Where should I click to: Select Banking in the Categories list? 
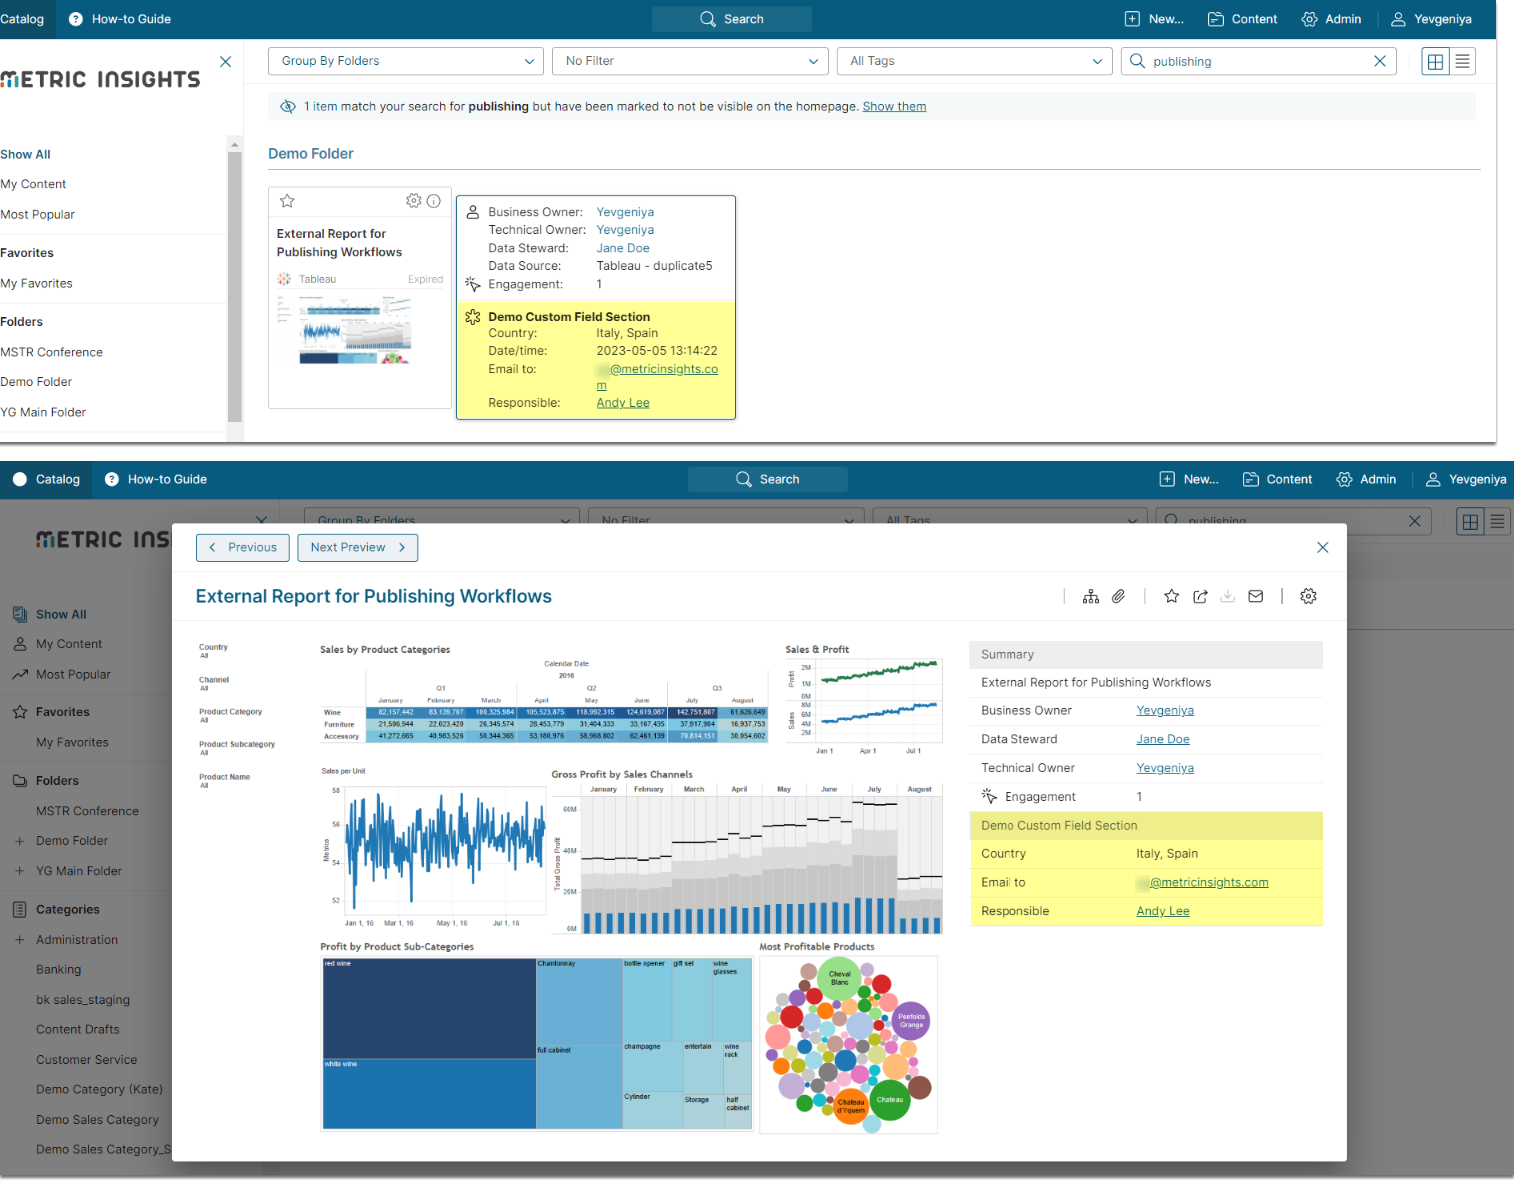pyautogui.click(x=59, y=970)
